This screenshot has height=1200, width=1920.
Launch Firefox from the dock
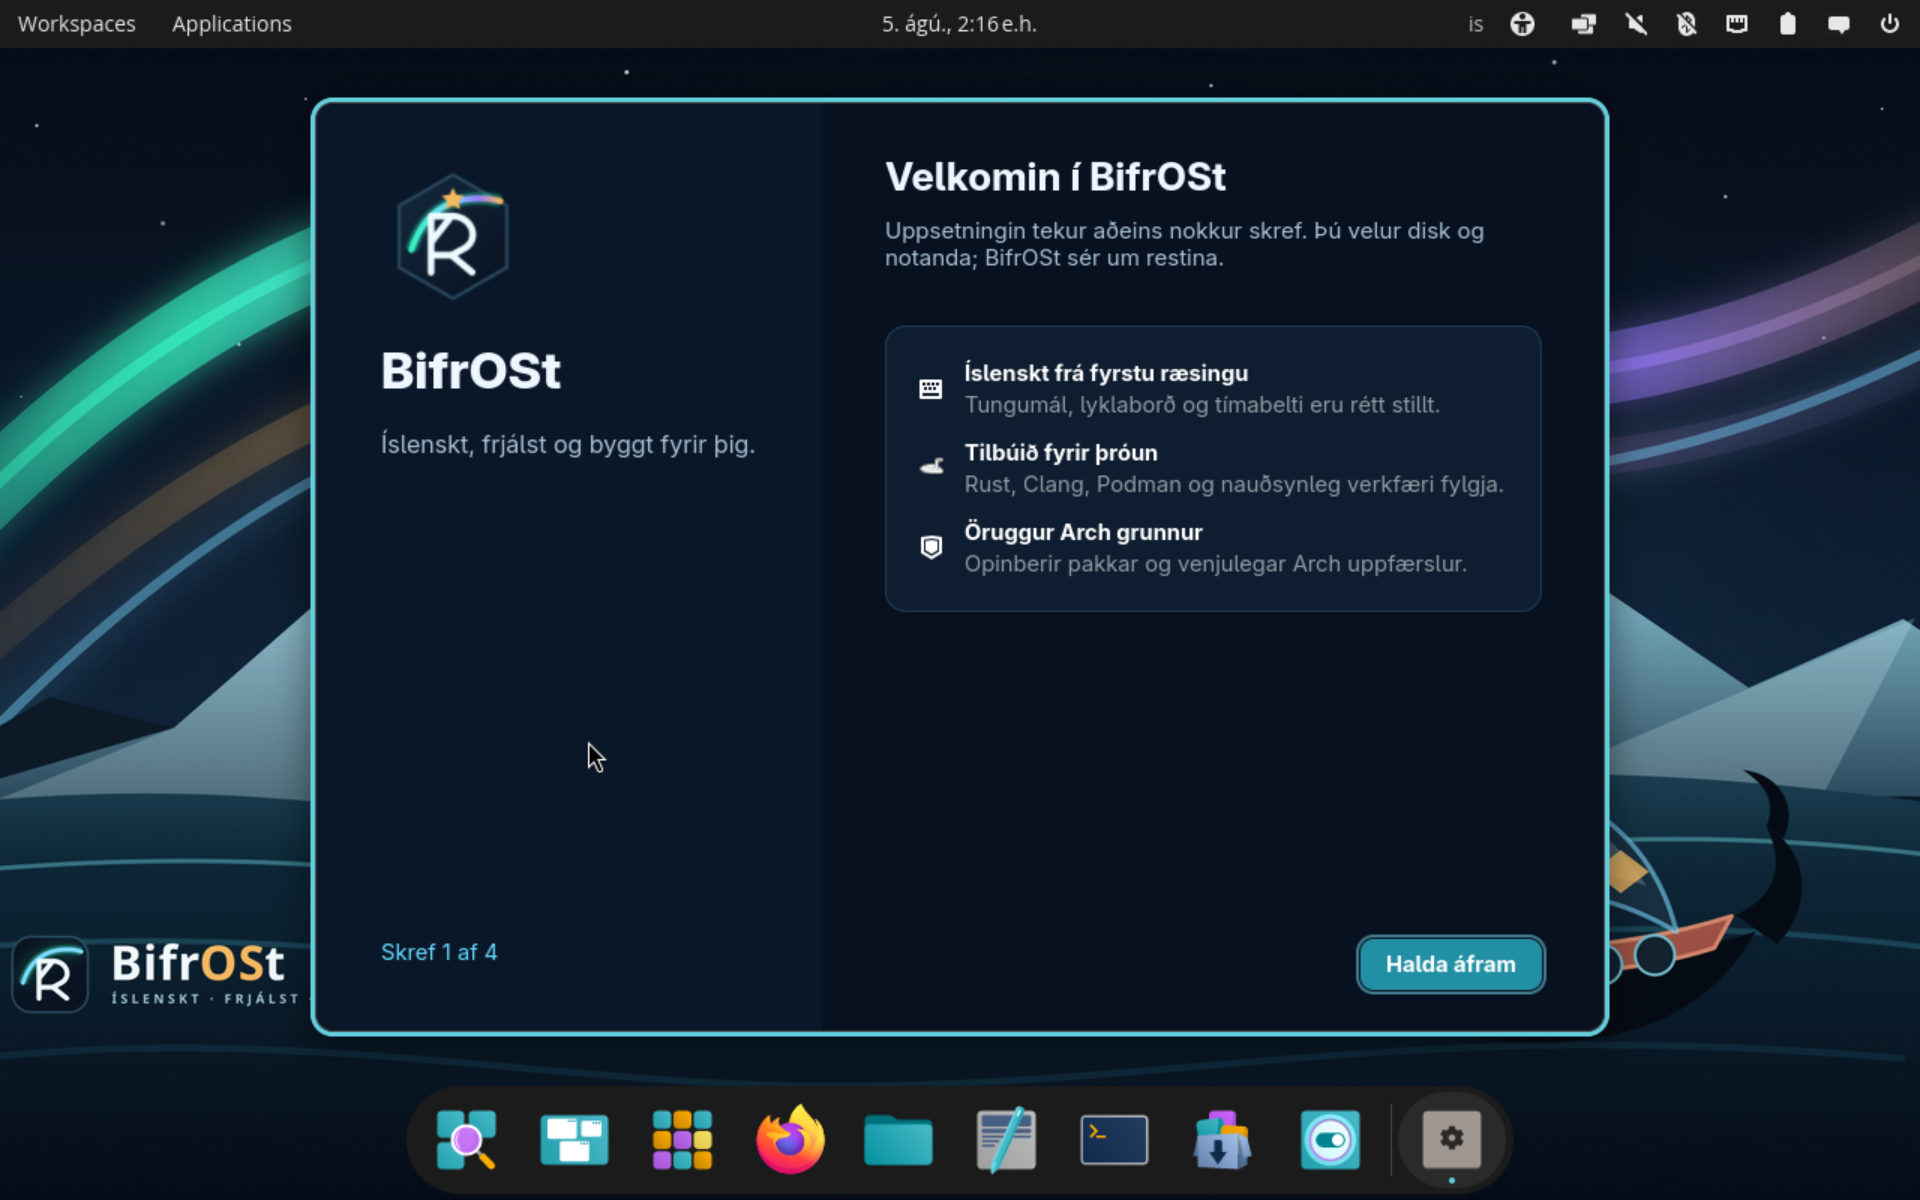[x=790, y=1139]
